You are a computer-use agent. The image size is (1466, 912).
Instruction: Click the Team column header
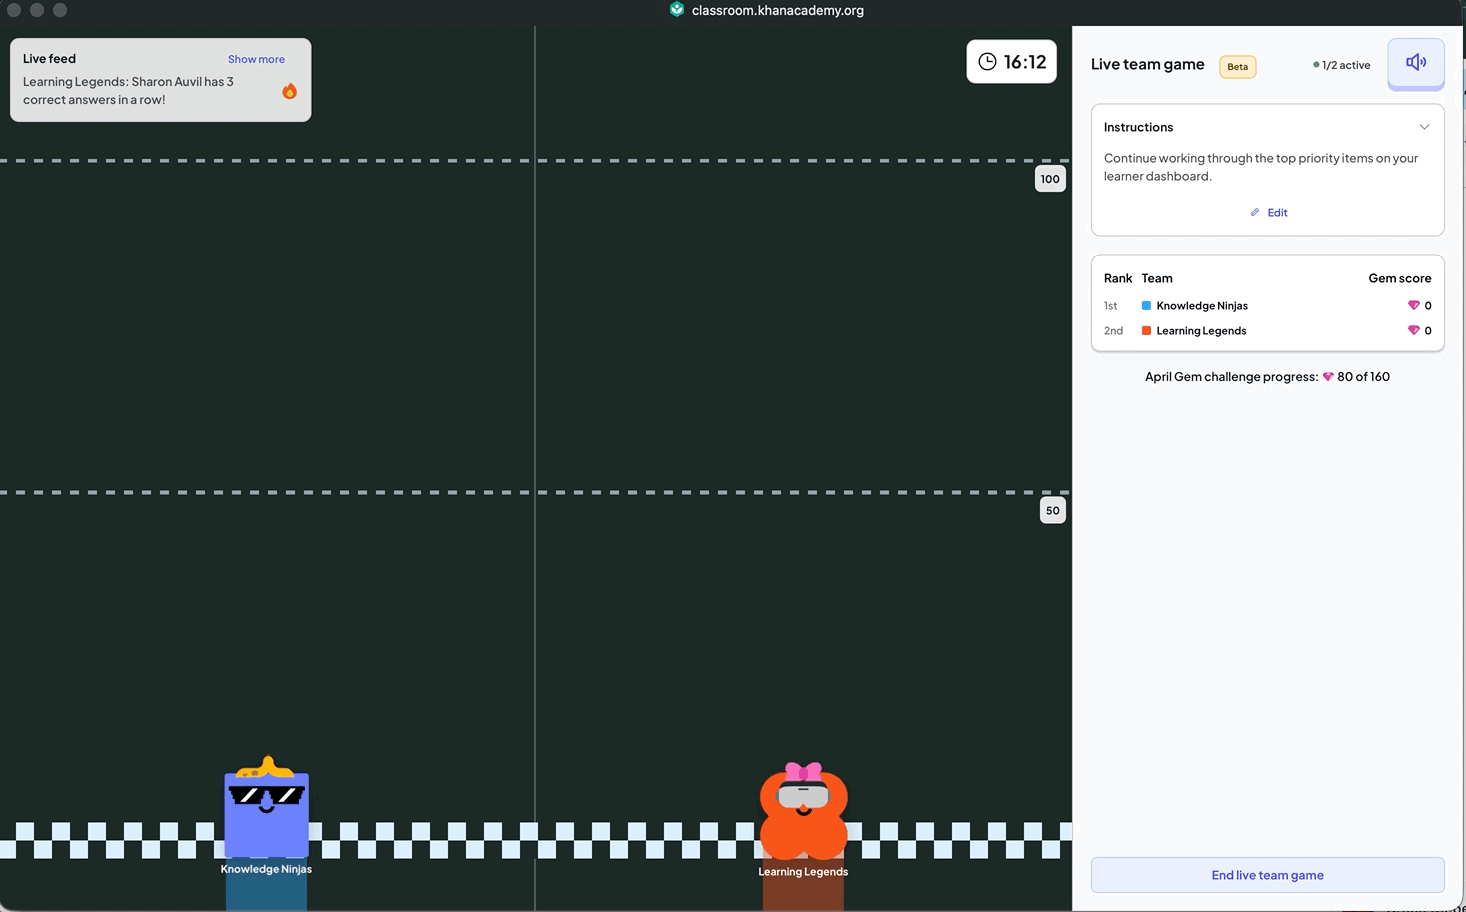pyautogui.click(x=1157, y=278)
